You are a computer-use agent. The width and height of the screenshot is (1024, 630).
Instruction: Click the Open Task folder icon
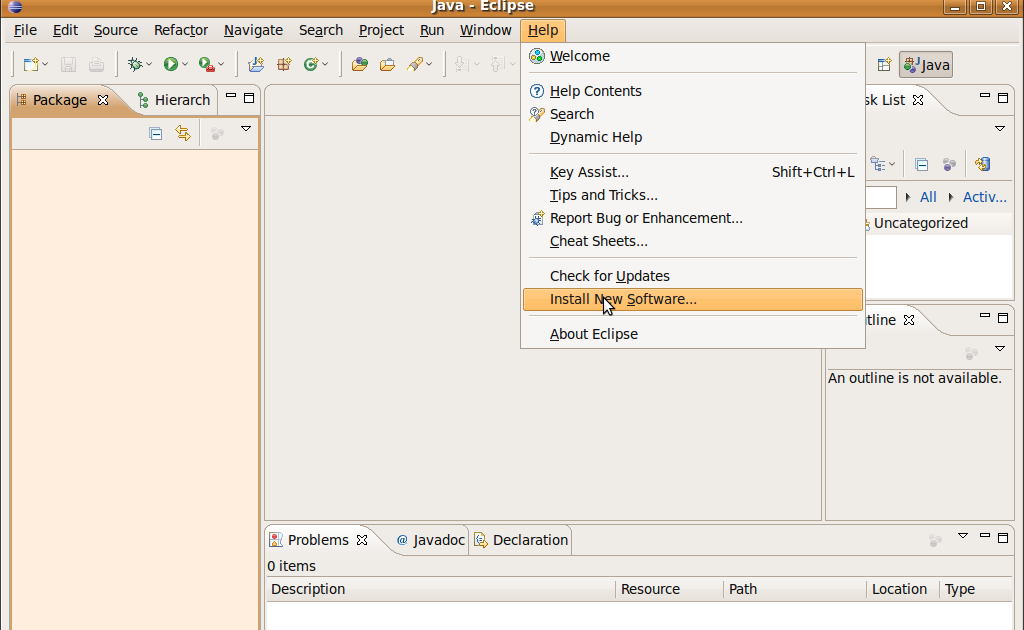tap(387, 64)
